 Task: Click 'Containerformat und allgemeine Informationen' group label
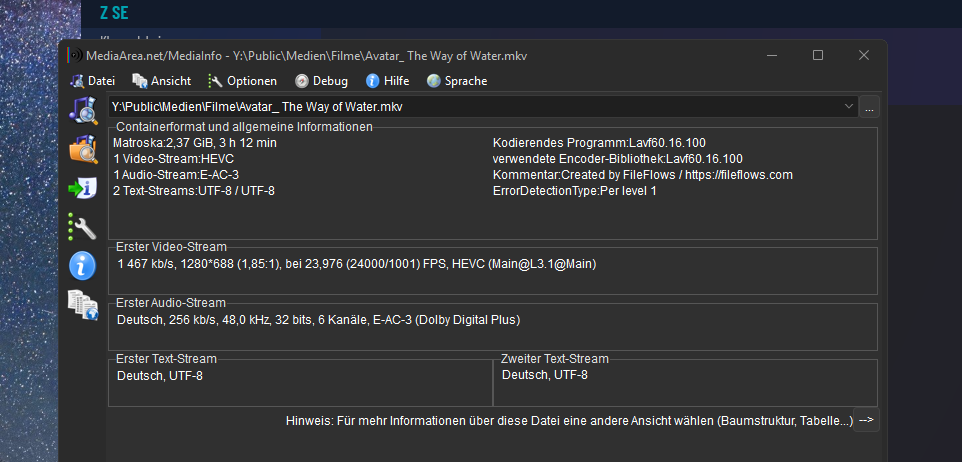[x=244, y=127]
